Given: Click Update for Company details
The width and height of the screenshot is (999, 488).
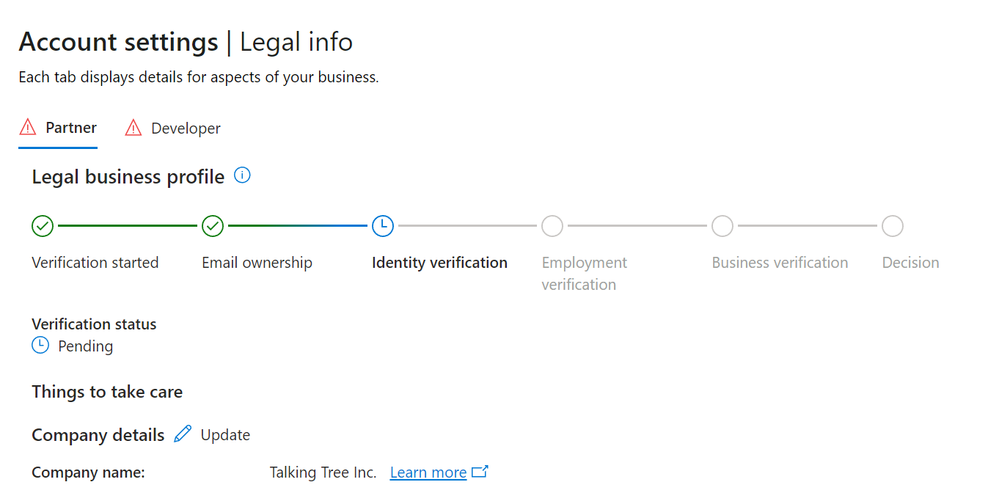Looking at the screenshot, I should pyautogui.click(x=225, y=435).
